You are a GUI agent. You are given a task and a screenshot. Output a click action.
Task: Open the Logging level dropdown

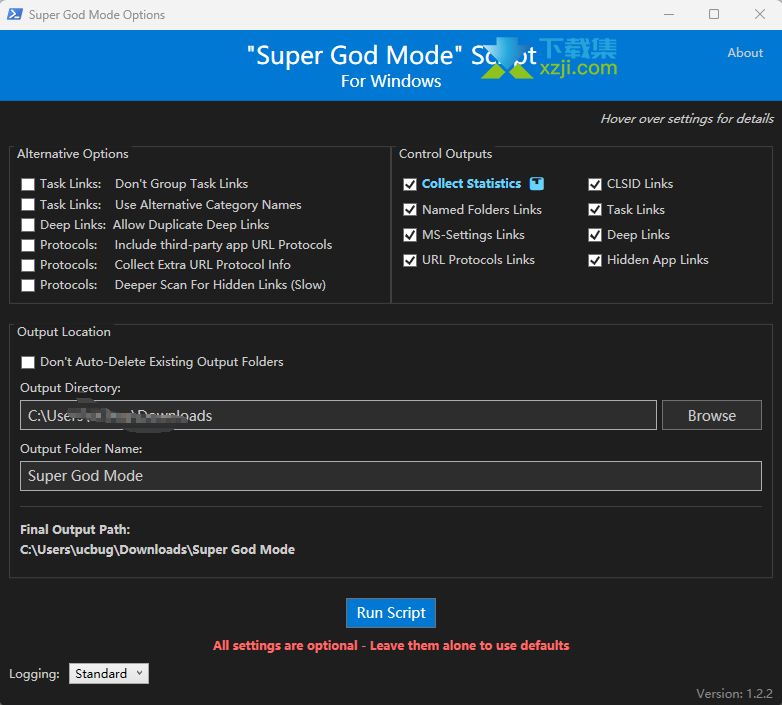(109, 674)
